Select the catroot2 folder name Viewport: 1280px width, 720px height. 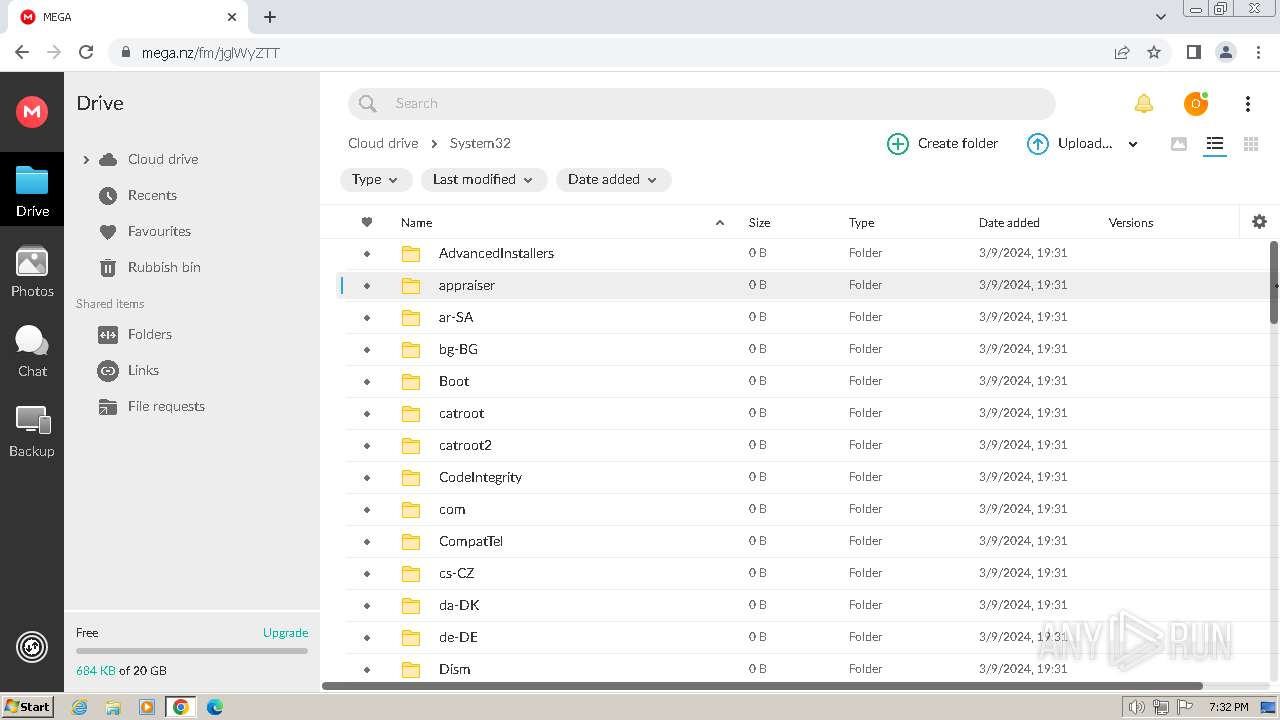pos(465,445)
